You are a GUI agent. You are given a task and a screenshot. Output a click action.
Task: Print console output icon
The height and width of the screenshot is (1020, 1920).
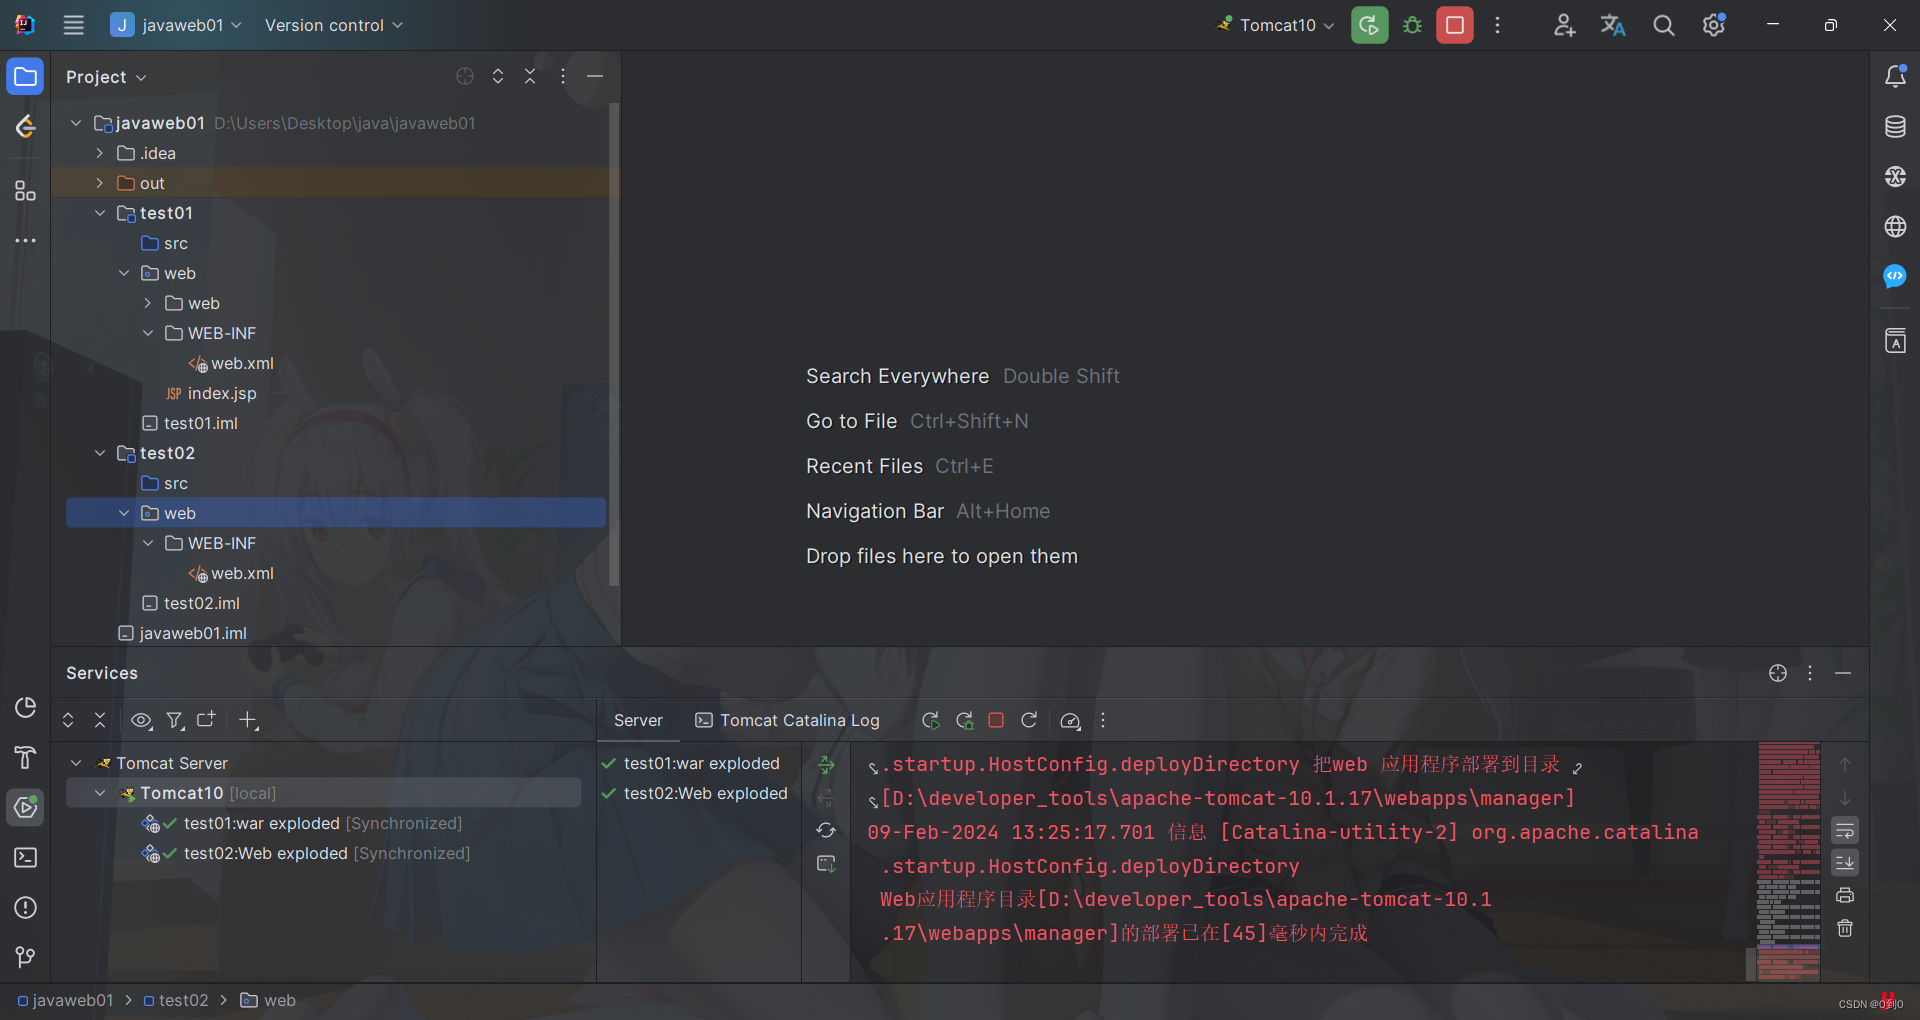(x=1845, y=895)
